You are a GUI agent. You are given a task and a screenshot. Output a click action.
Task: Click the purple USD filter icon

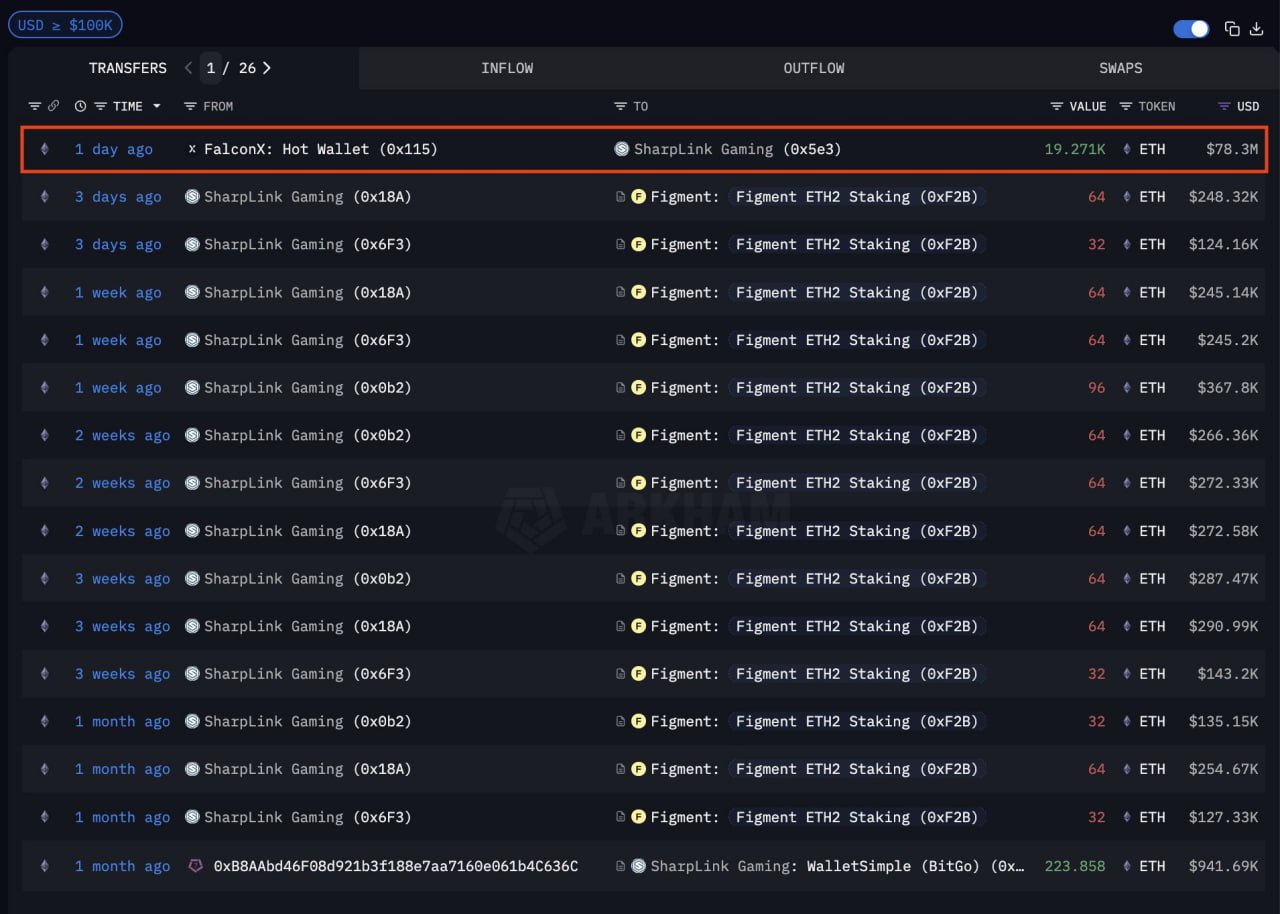coord(1224,106)
